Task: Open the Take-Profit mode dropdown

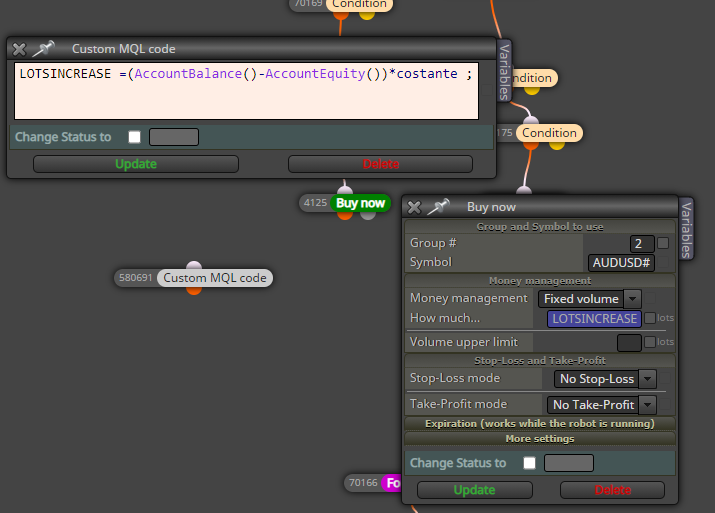Action: tap(601, 404)
